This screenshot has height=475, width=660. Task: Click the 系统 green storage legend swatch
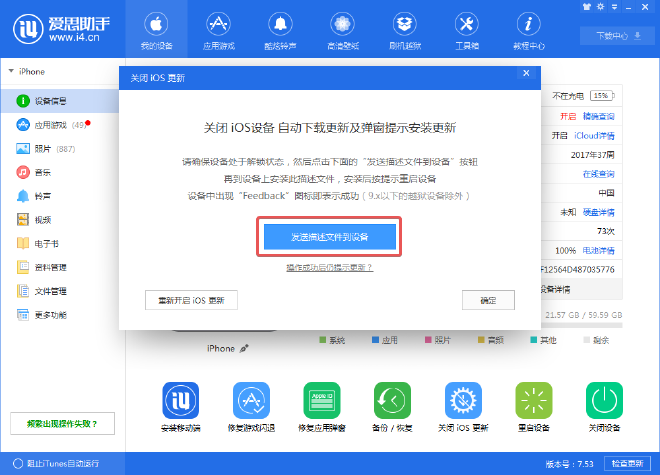323,340
